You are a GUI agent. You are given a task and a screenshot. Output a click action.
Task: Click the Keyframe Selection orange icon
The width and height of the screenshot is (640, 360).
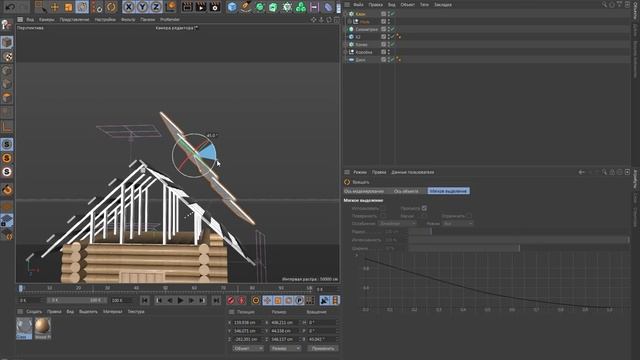[x=256, y=300]
